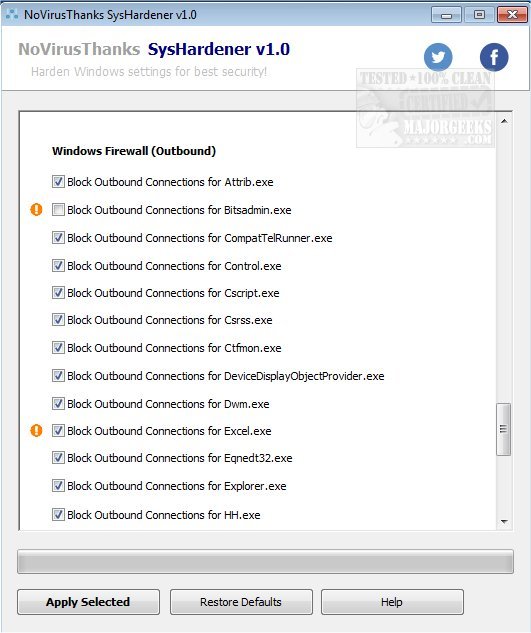The width and height of the screenshot is (531, 633).
Task: Click the vertical scrollbar thumb
Action: point(503,429)
